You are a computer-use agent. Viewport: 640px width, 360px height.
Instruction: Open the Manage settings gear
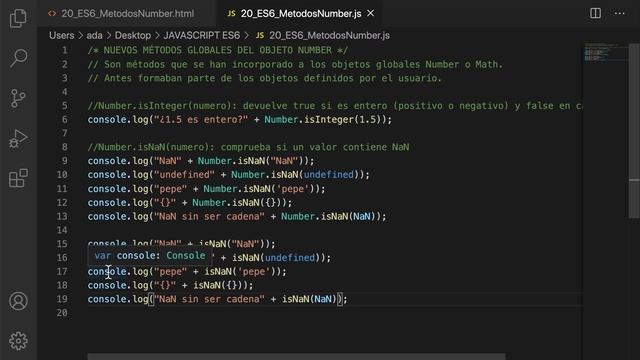(18, 341)
